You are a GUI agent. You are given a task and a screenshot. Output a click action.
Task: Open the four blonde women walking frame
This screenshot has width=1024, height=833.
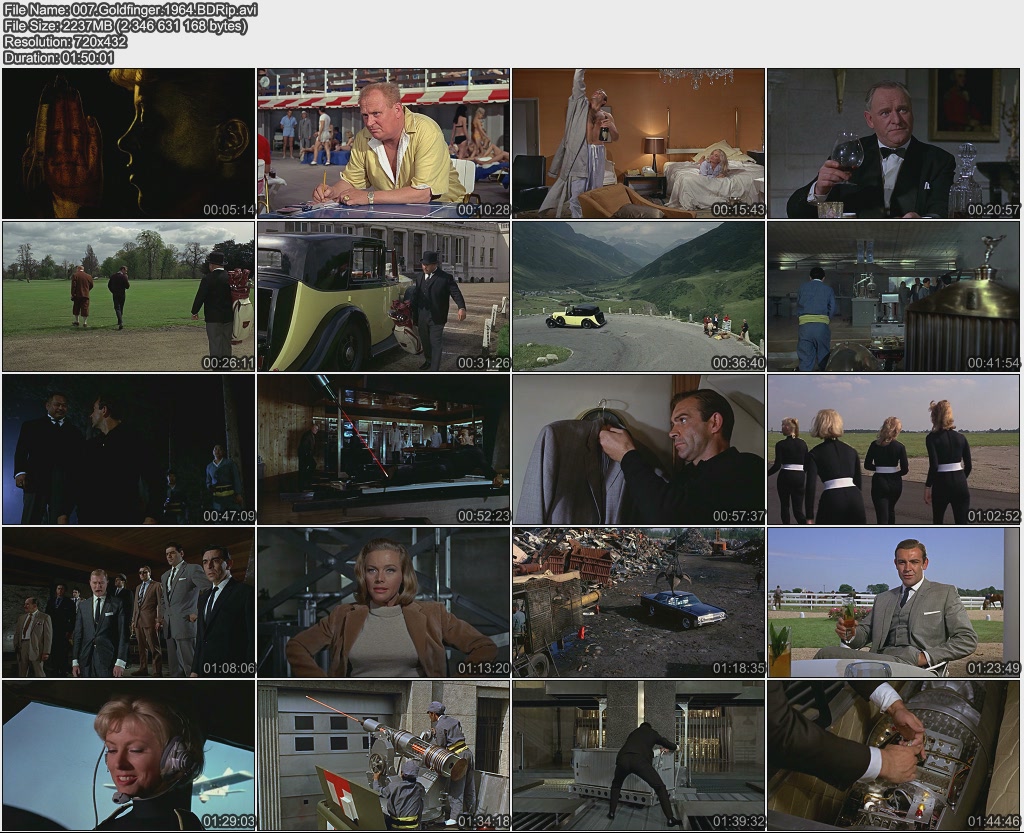click(894, 449)
